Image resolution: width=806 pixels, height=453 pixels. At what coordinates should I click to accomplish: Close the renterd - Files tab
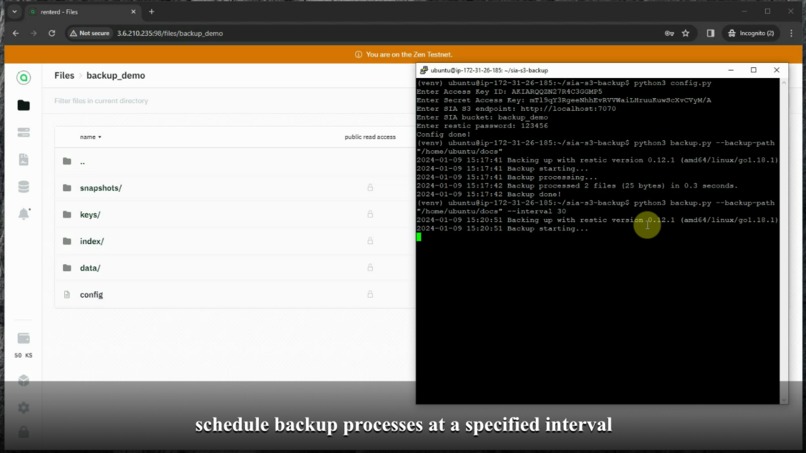(134, 12)
